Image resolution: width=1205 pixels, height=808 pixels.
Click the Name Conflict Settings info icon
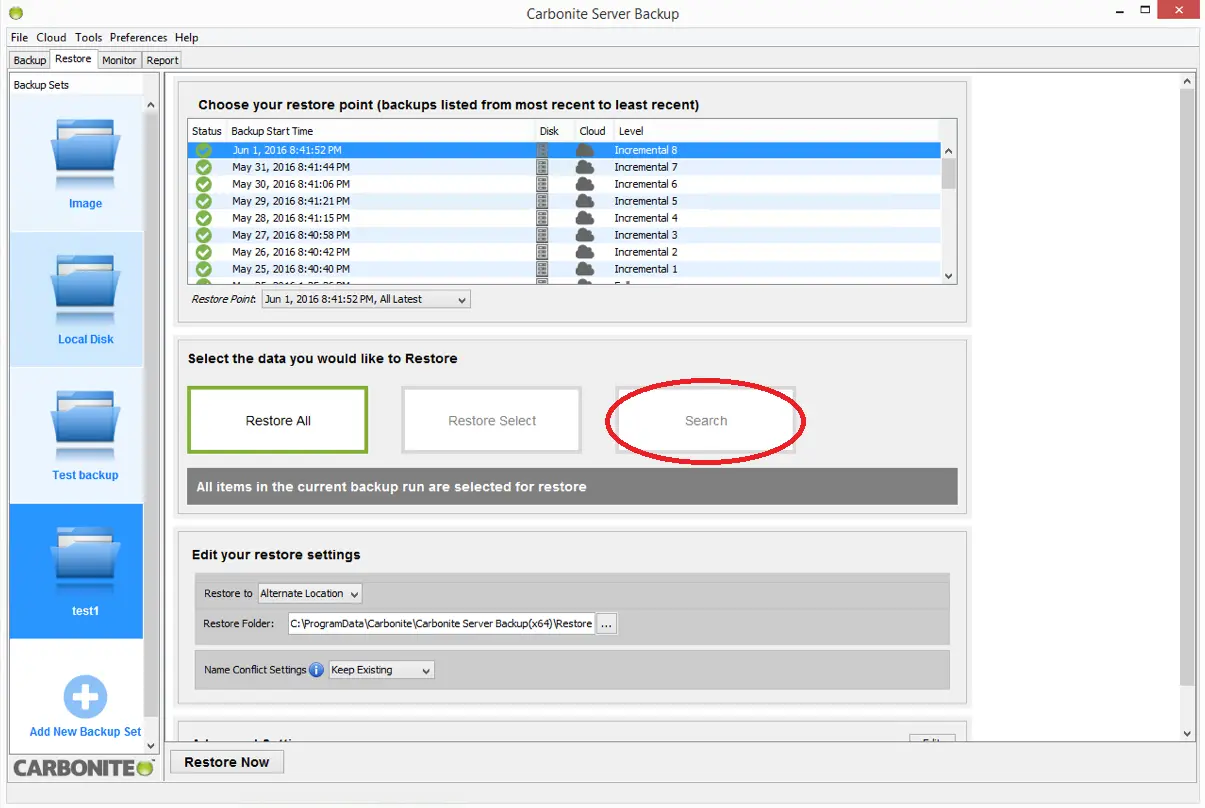[316, 670]
